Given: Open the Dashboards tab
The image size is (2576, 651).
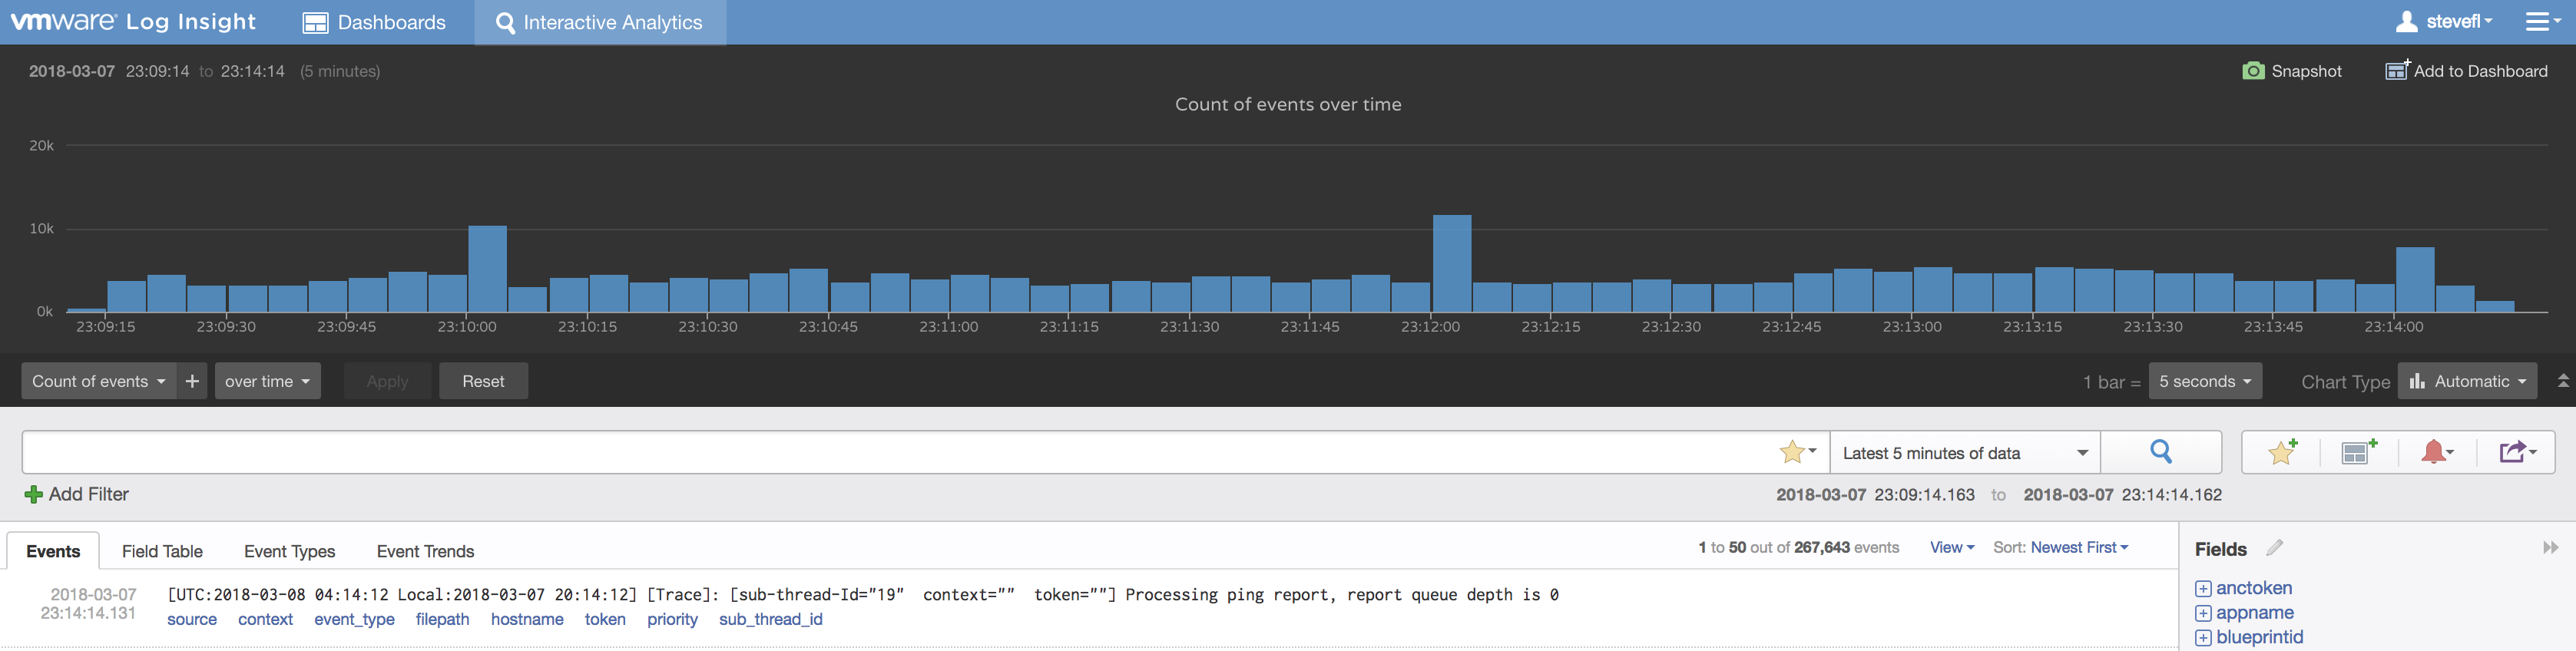Looking at the screenshot, I should coord(374,22).
